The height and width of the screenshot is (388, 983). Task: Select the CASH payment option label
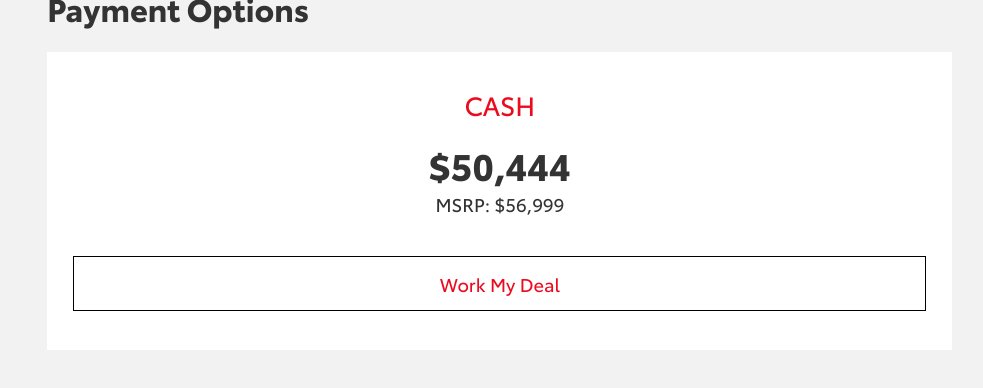[x=499, y=107]
